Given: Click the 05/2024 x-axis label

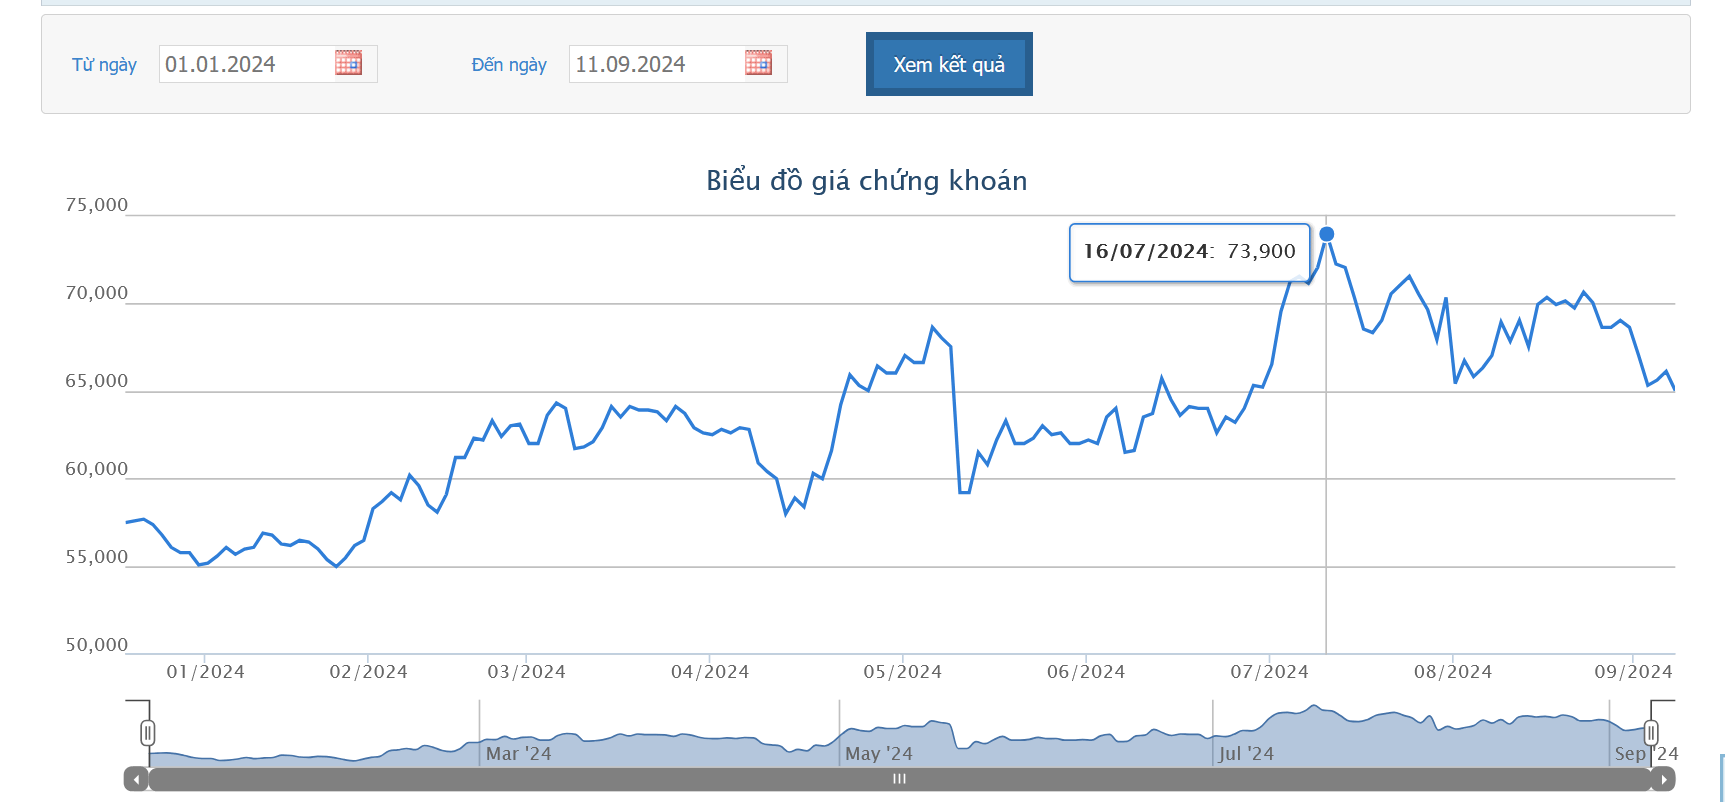Looking at the screenshot, I should tap(902, 672).
